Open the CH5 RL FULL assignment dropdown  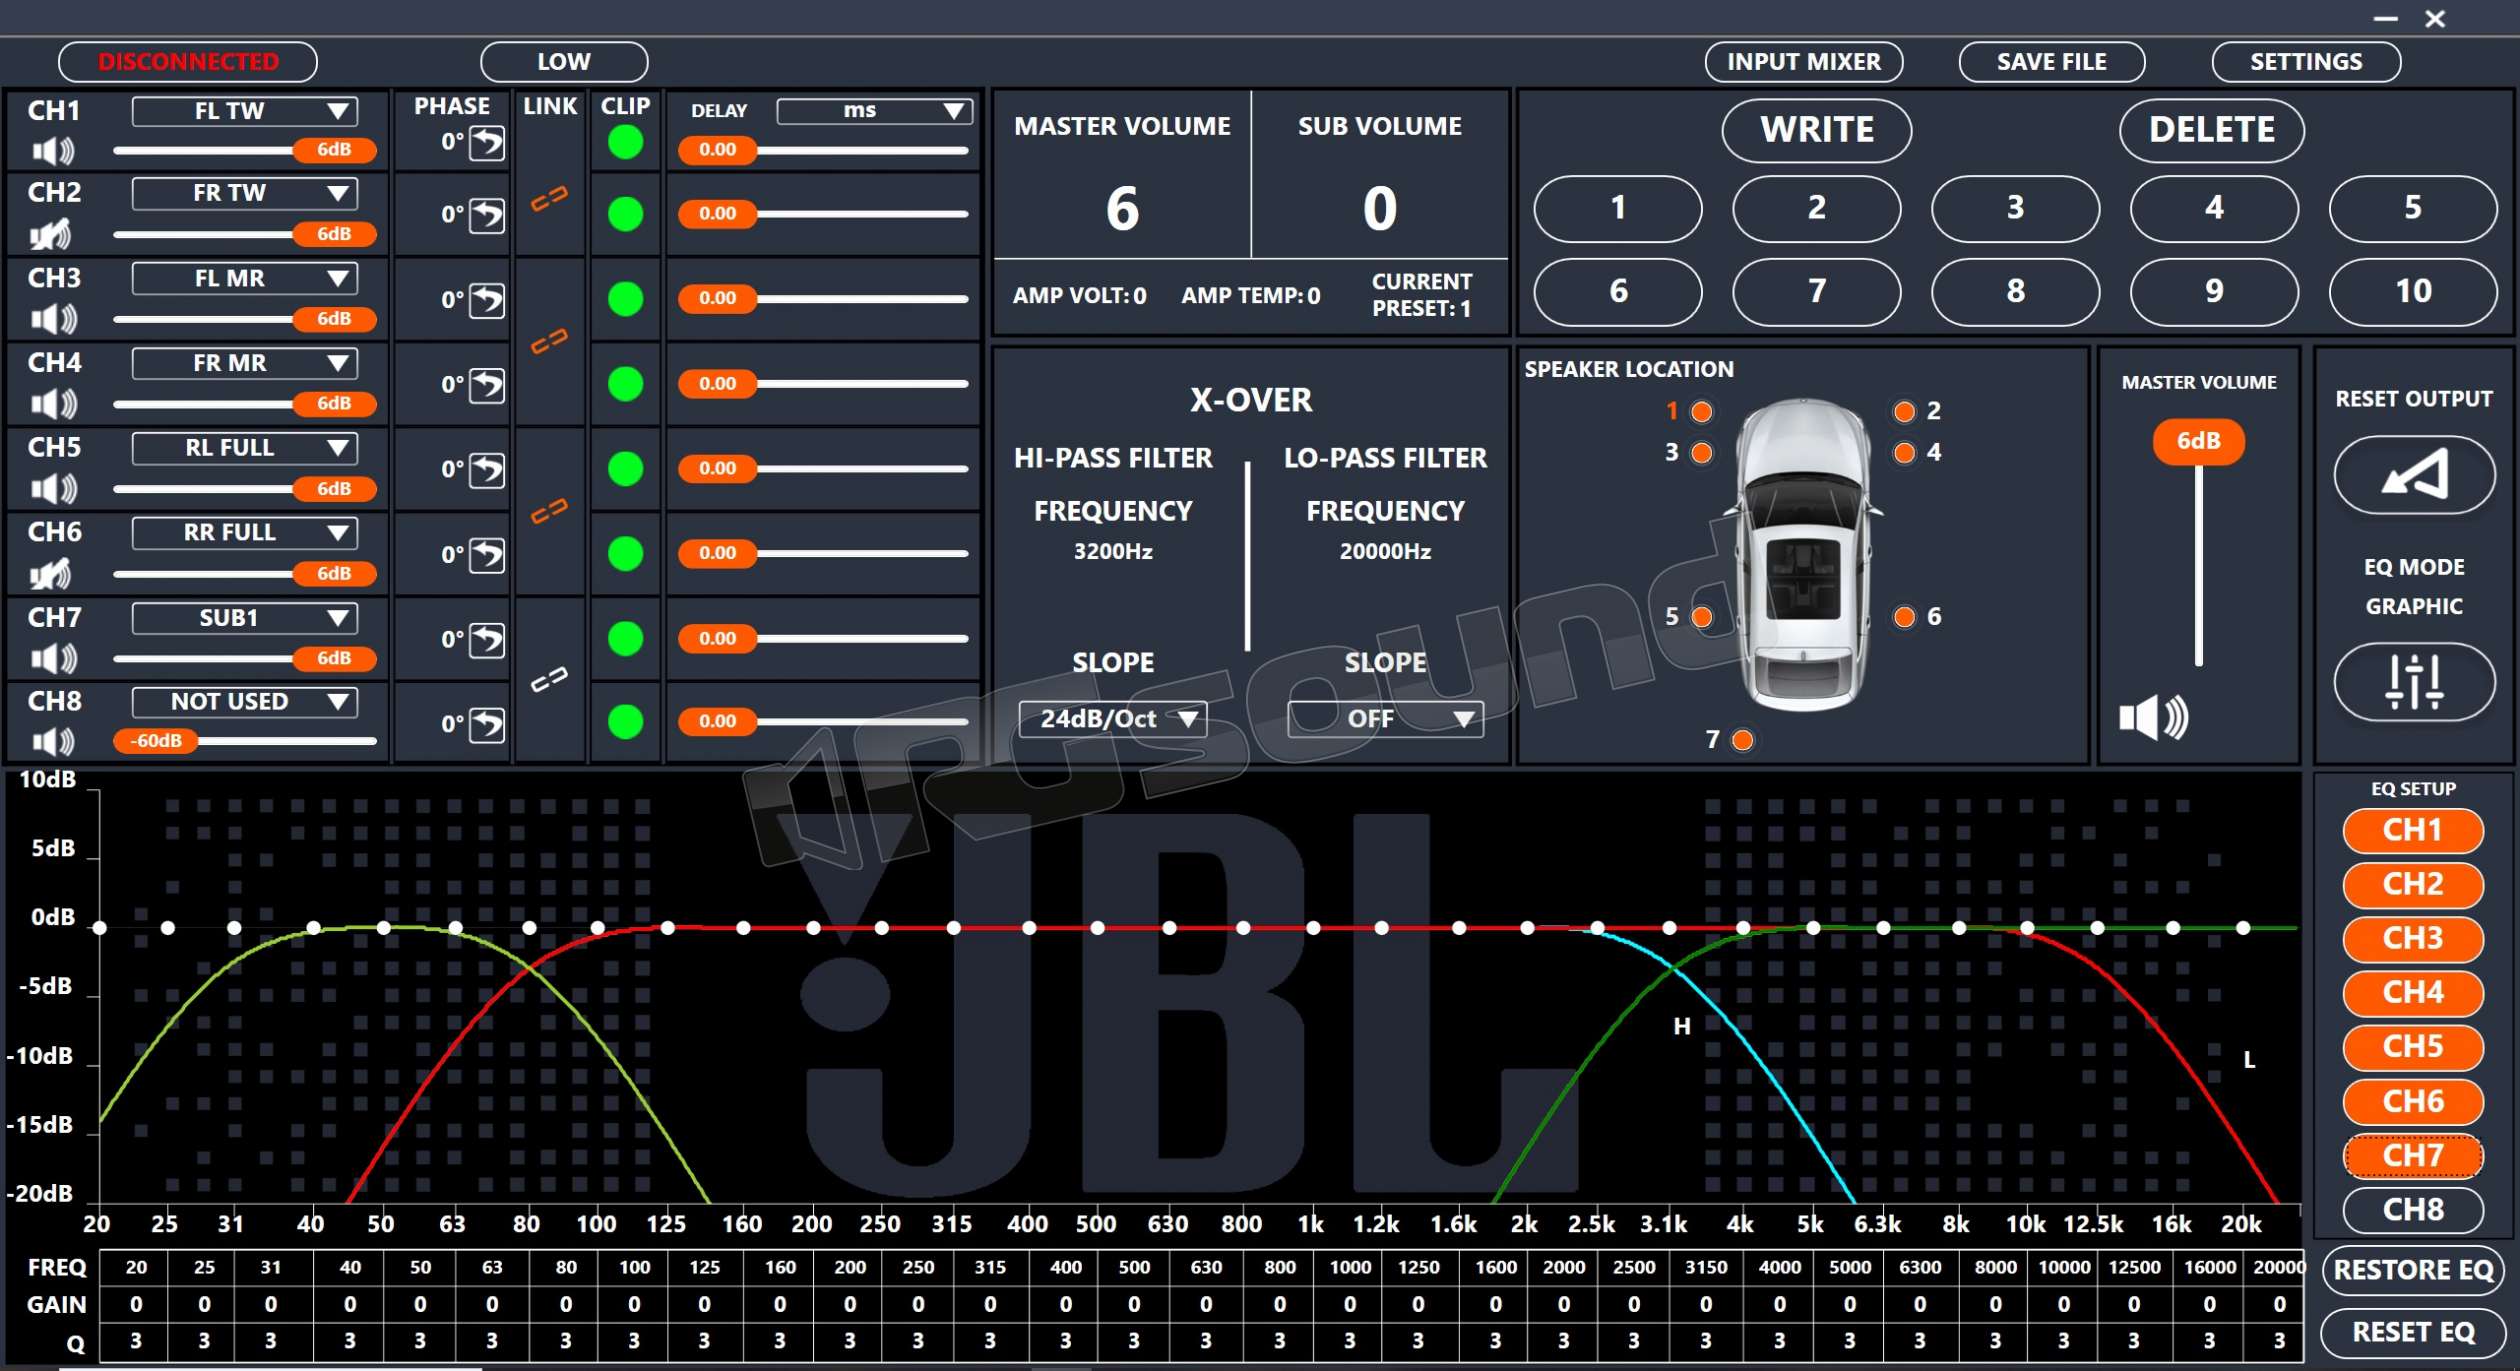coord(245,448)
